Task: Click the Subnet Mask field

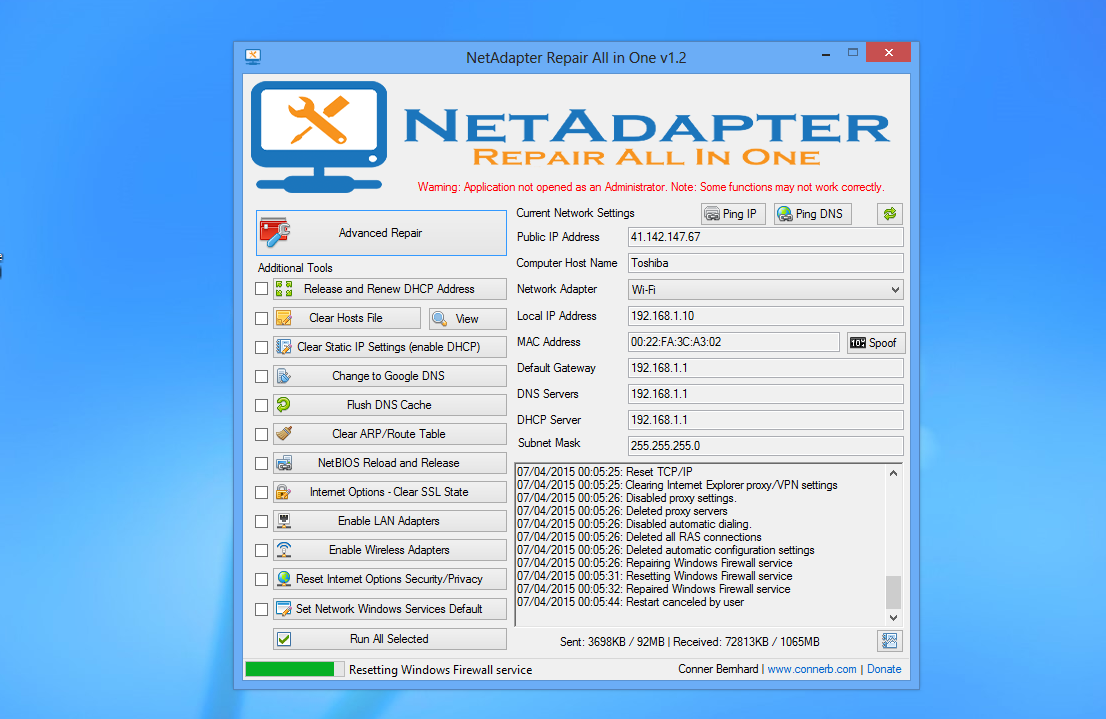Action: coord(765,446)
